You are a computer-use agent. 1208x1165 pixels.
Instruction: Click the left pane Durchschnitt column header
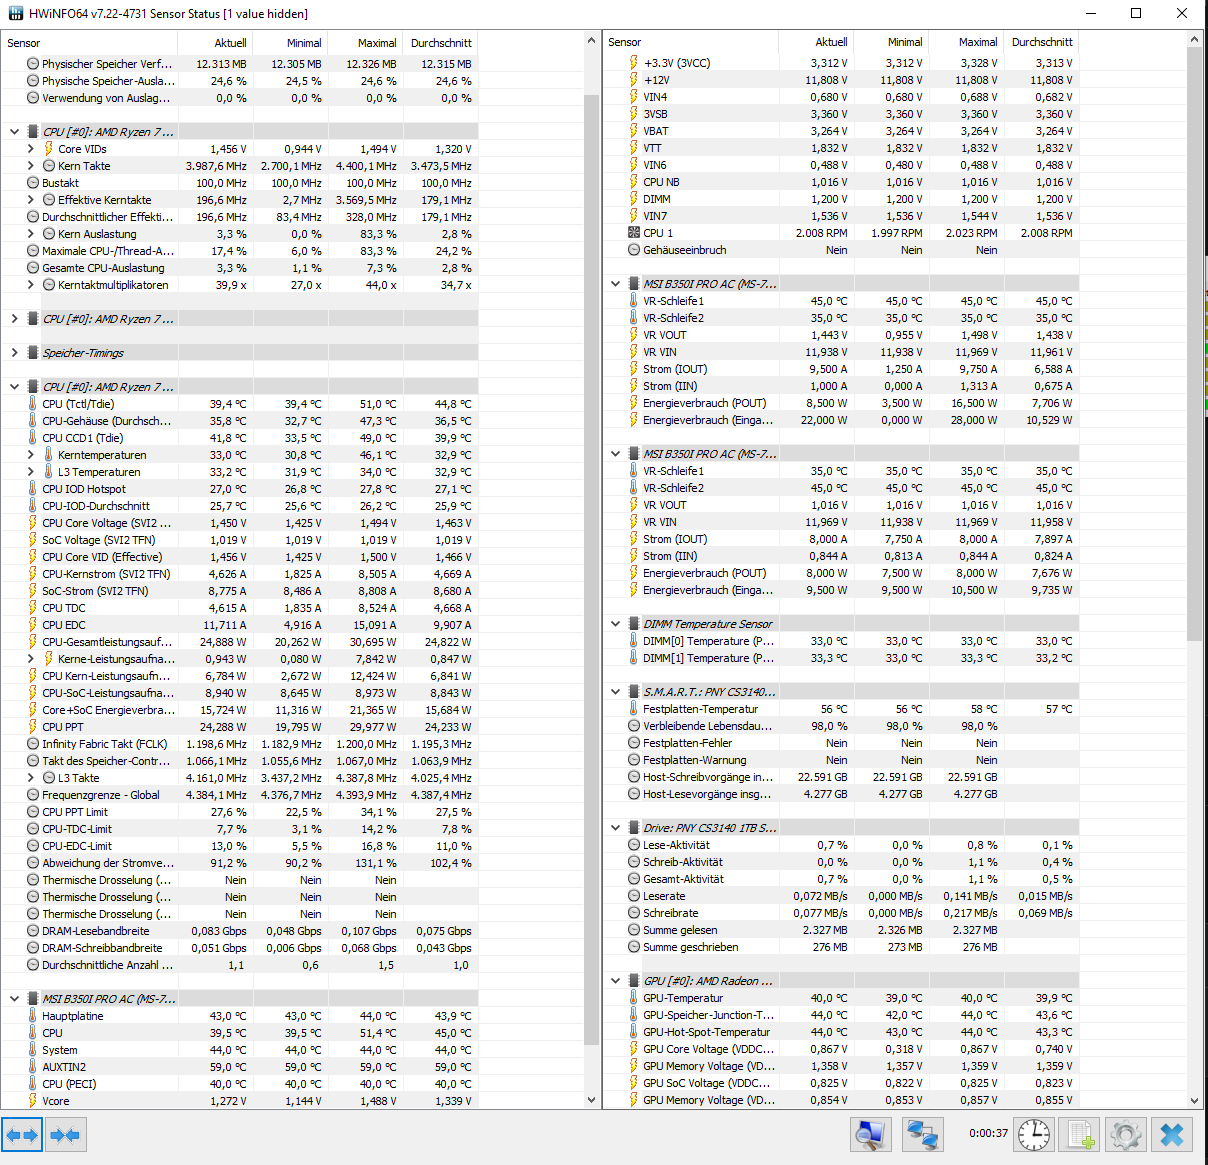click(x=440, y=43)
